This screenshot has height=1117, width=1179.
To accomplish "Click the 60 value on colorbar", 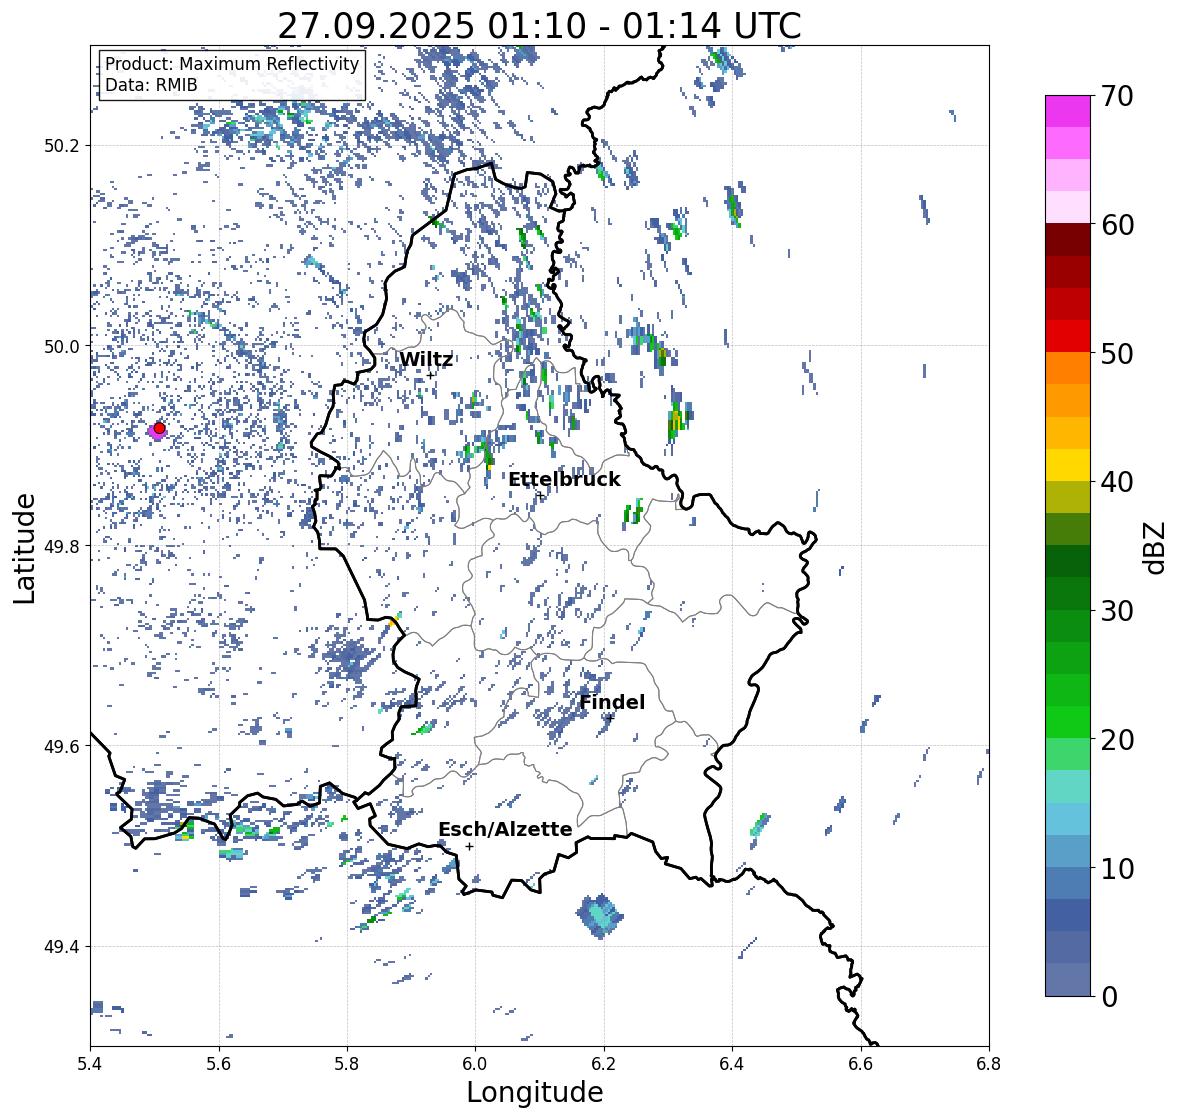I will tap(1117, 225).
